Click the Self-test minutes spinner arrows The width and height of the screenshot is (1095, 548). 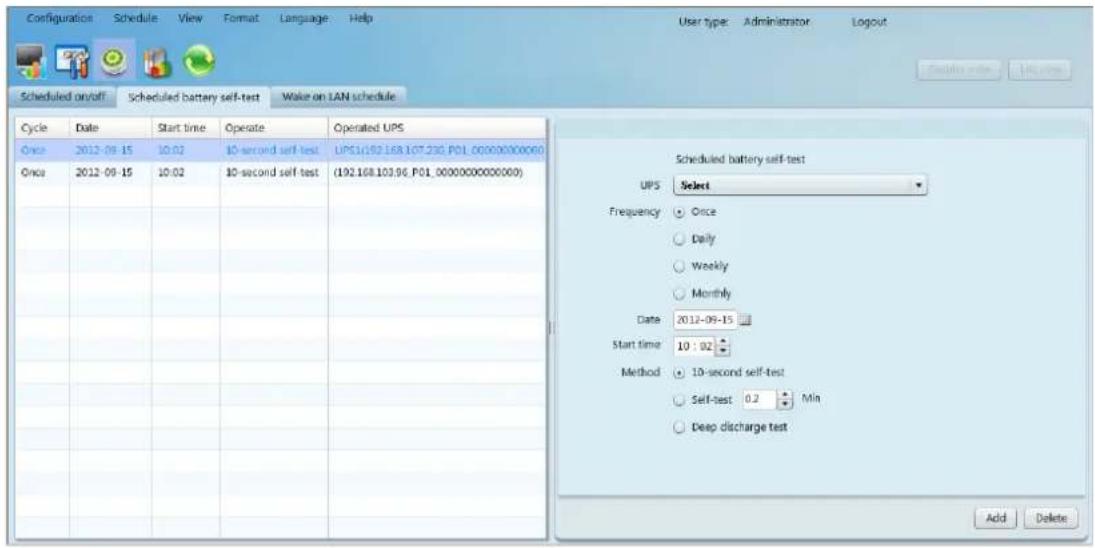tap(786, 400)
